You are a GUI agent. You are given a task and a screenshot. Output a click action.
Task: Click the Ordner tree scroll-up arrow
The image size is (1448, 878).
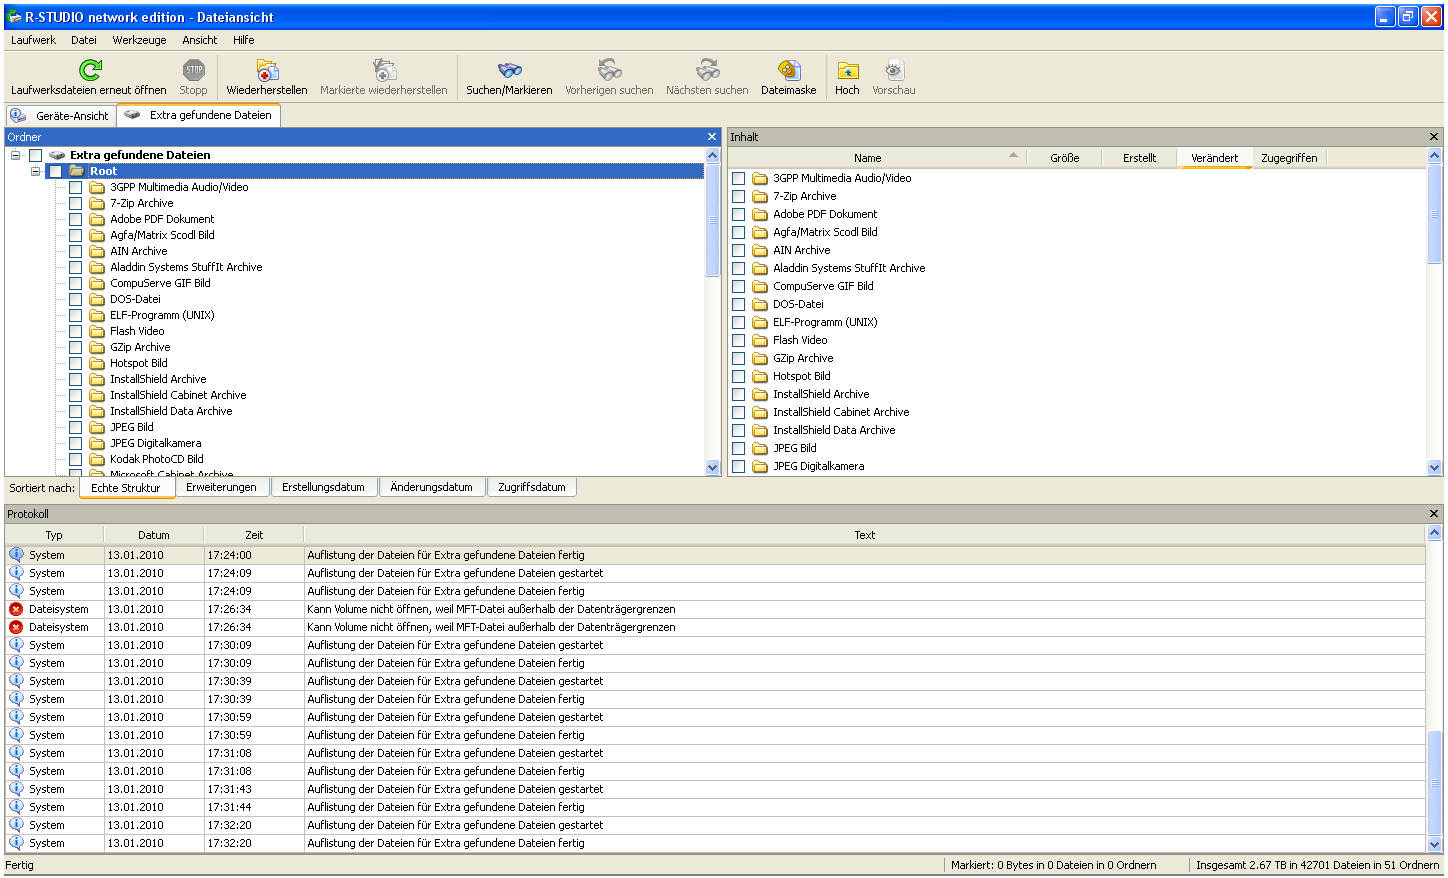[x=712, y=155]
